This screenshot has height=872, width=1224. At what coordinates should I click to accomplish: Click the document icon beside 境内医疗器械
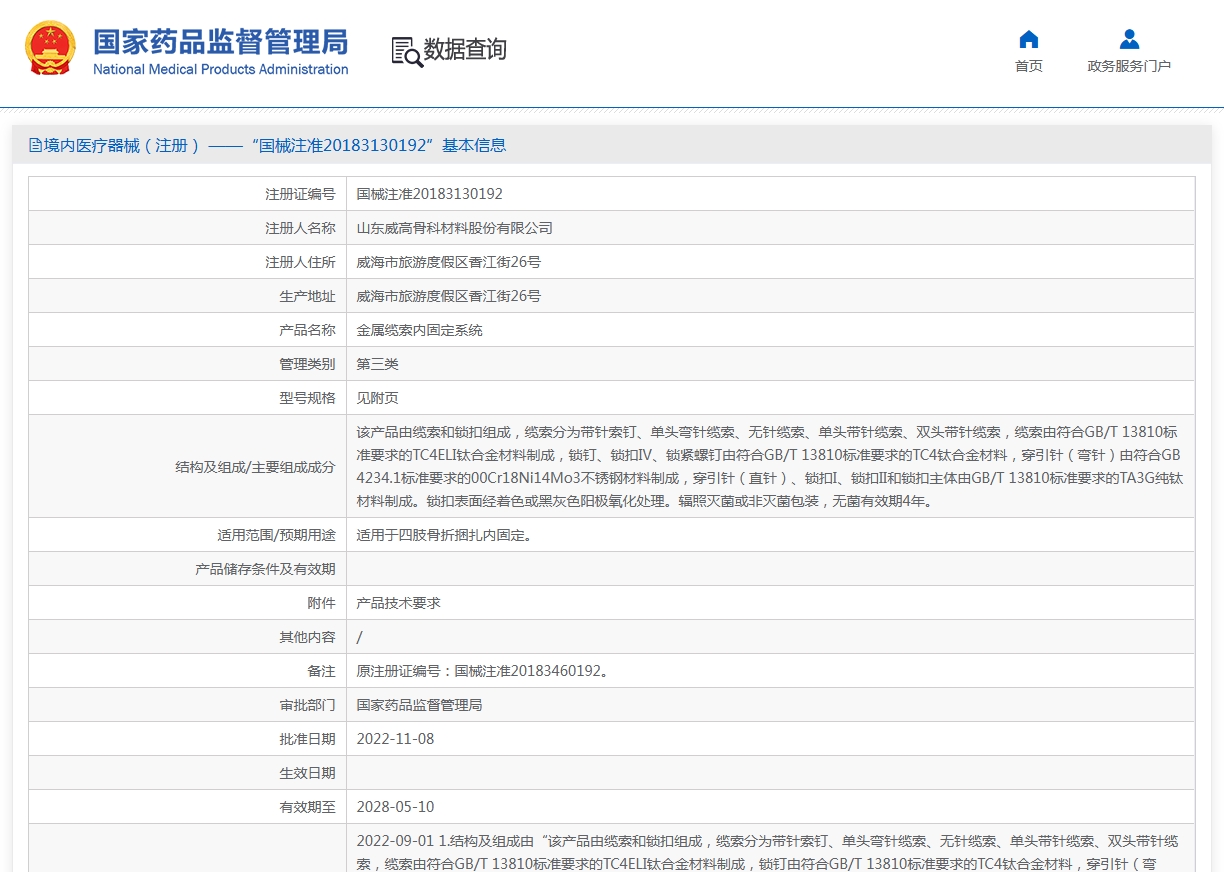point(36,145)
